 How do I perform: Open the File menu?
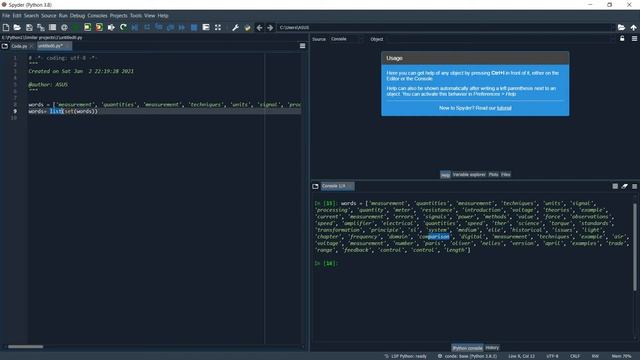(x=6, y=16)
